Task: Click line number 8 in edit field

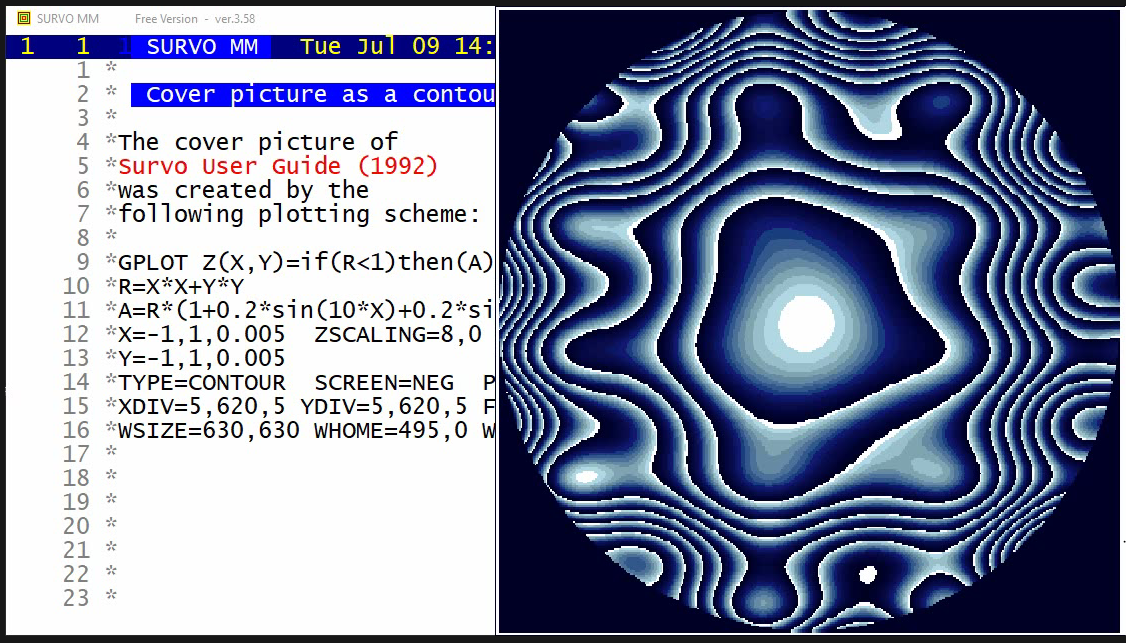Action: pyautogui.click(x=83, y=239)
